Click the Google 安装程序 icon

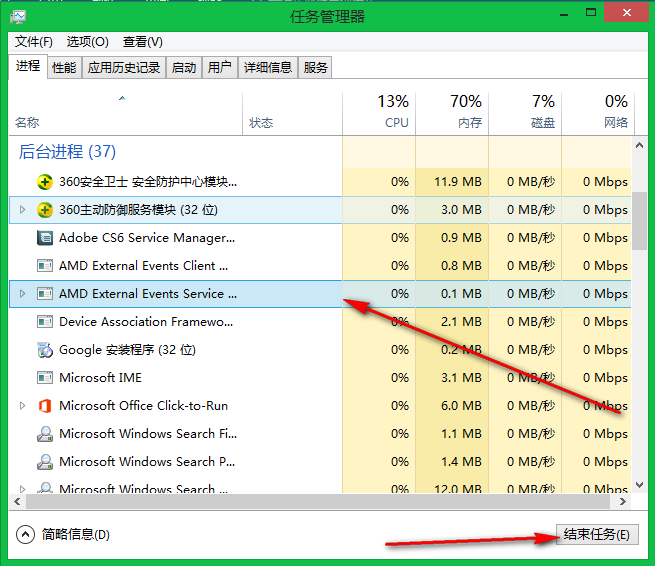click(45, 350)
